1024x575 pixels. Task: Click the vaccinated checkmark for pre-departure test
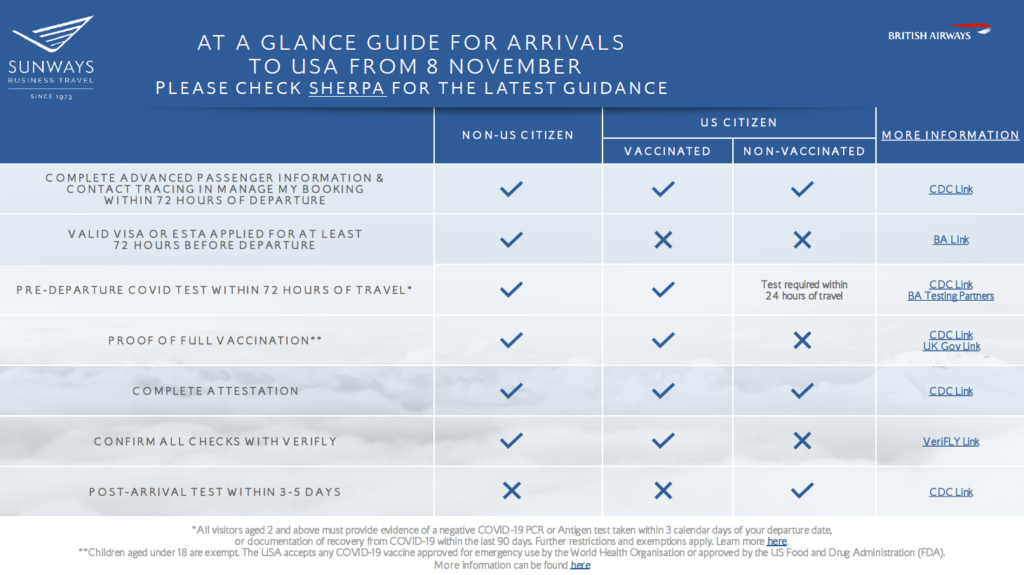(x=662, y=290)
